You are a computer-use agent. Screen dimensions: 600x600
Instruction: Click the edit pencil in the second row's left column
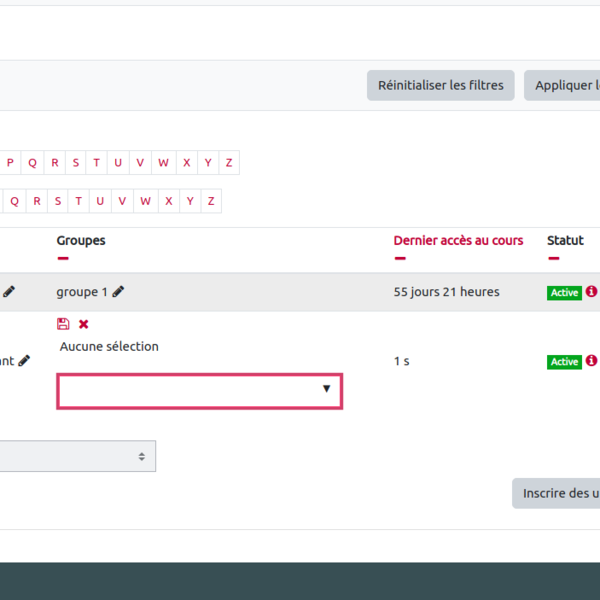click(x=24, y=361)
